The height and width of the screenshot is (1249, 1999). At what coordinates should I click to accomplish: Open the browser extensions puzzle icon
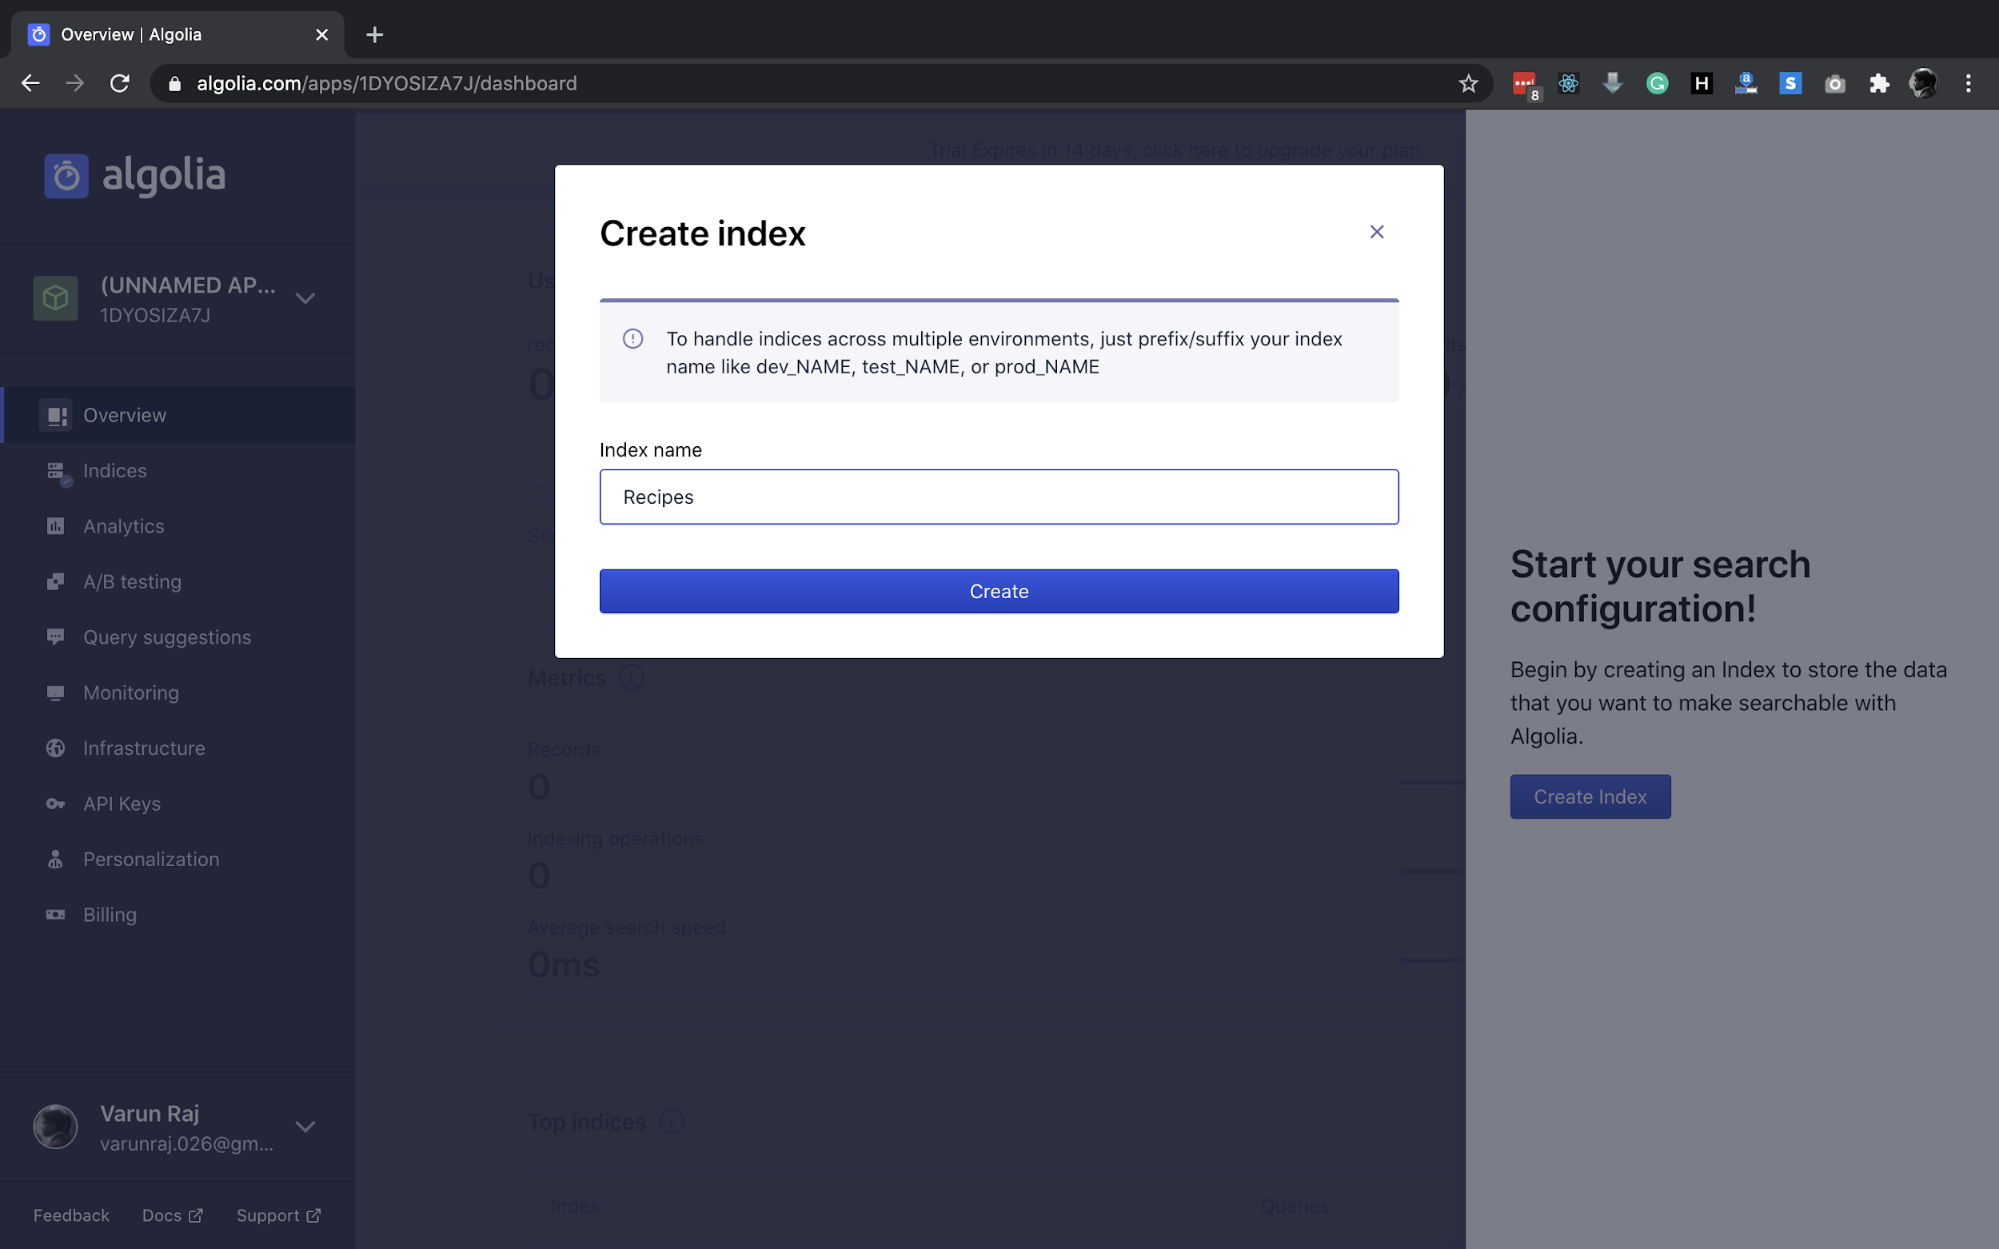[x=1879, y=84]
